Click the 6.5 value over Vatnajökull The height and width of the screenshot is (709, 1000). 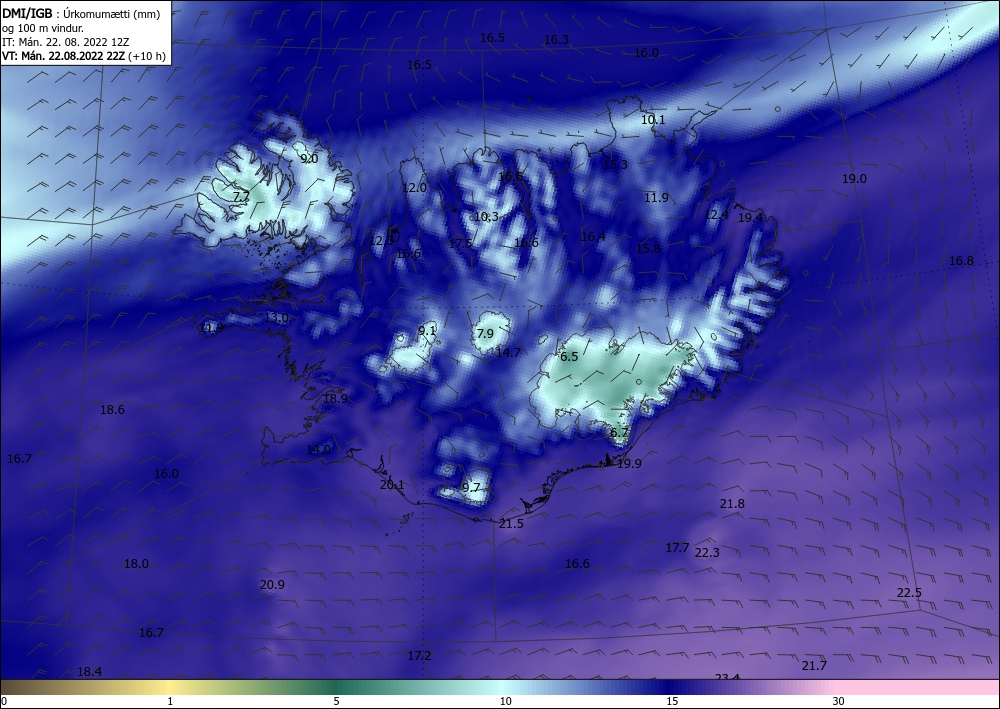[x=569, y=356]
